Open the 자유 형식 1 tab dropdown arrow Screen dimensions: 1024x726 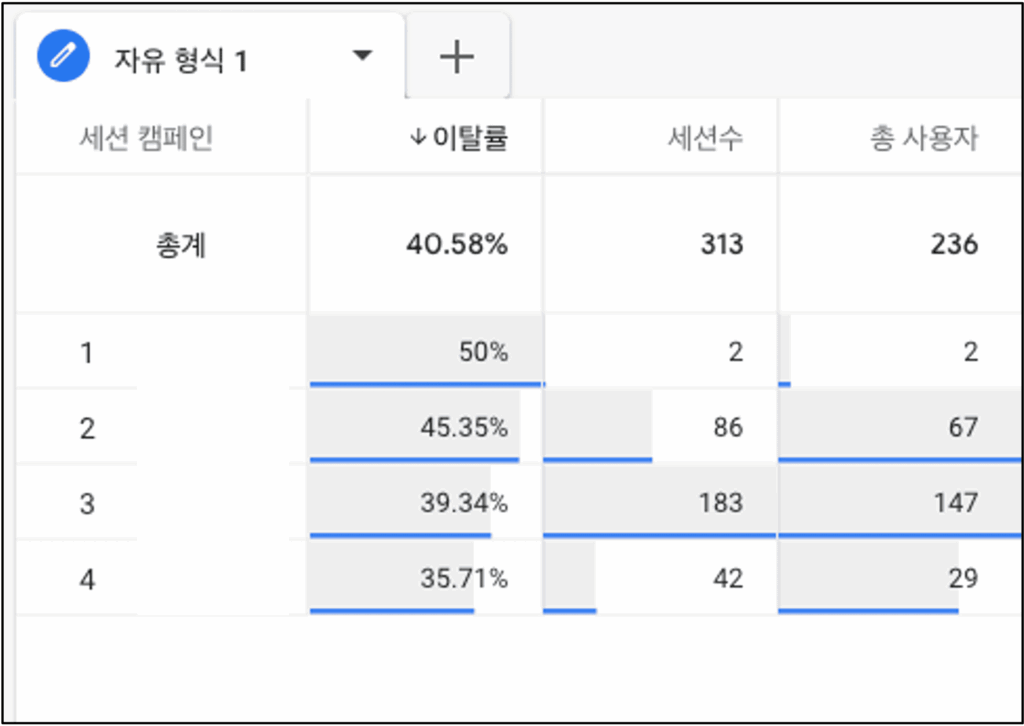[x=362, y=55]
